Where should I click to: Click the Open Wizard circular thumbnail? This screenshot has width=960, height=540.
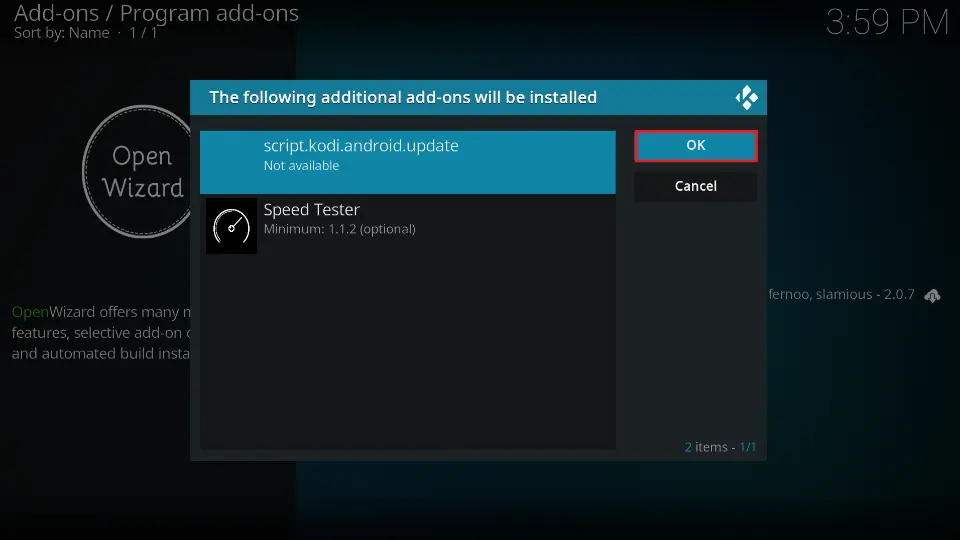[138, 171]
